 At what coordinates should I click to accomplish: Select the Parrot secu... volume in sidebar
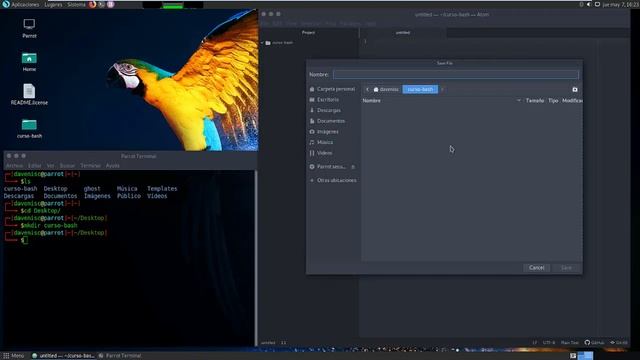tap(329, 167)
